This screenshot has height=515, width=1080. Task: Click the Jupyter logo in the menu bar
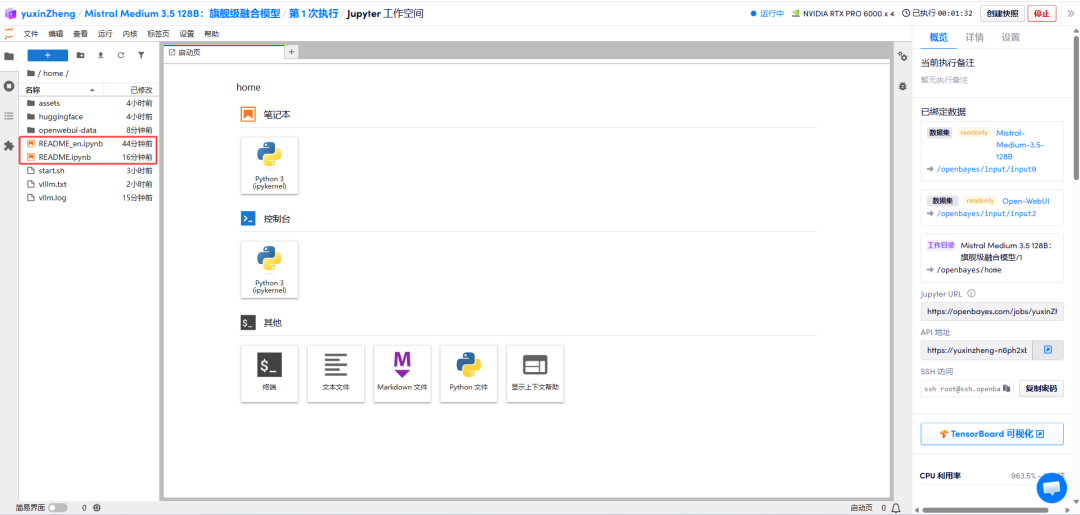(9, 34)
